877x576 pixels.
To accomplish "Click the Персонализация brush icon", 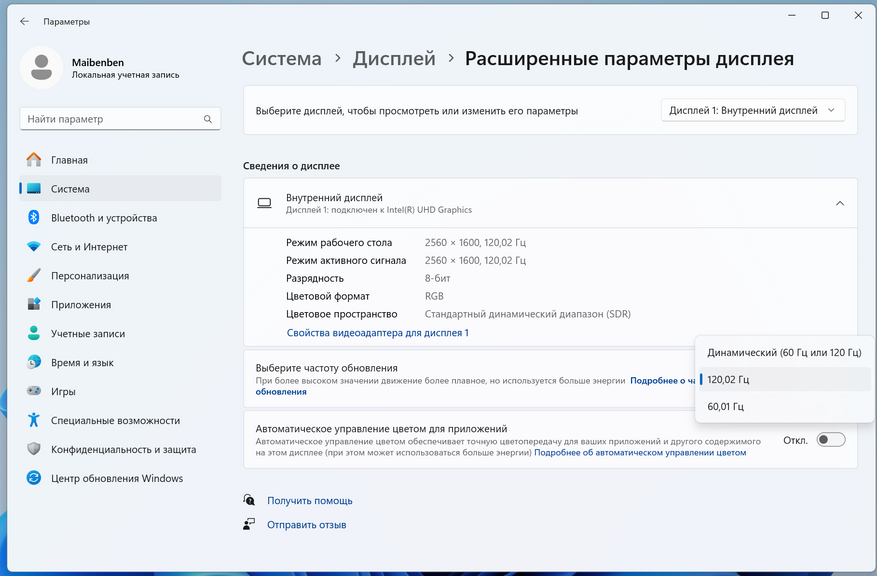I will click(34, 276).
